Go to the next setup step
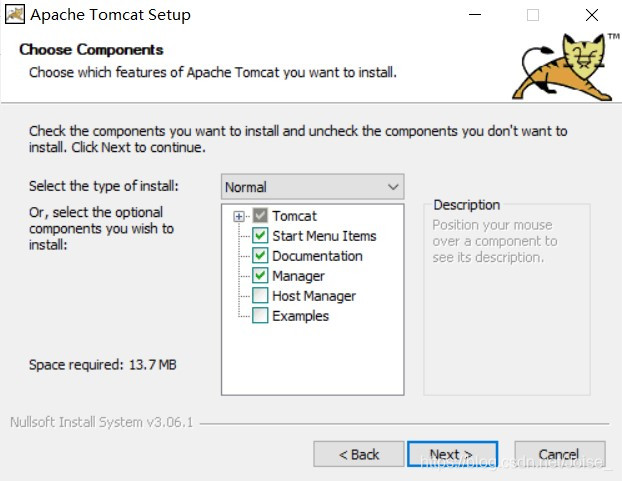The height and width of the screenshot is (481, 622). click(x=452, y=454)
